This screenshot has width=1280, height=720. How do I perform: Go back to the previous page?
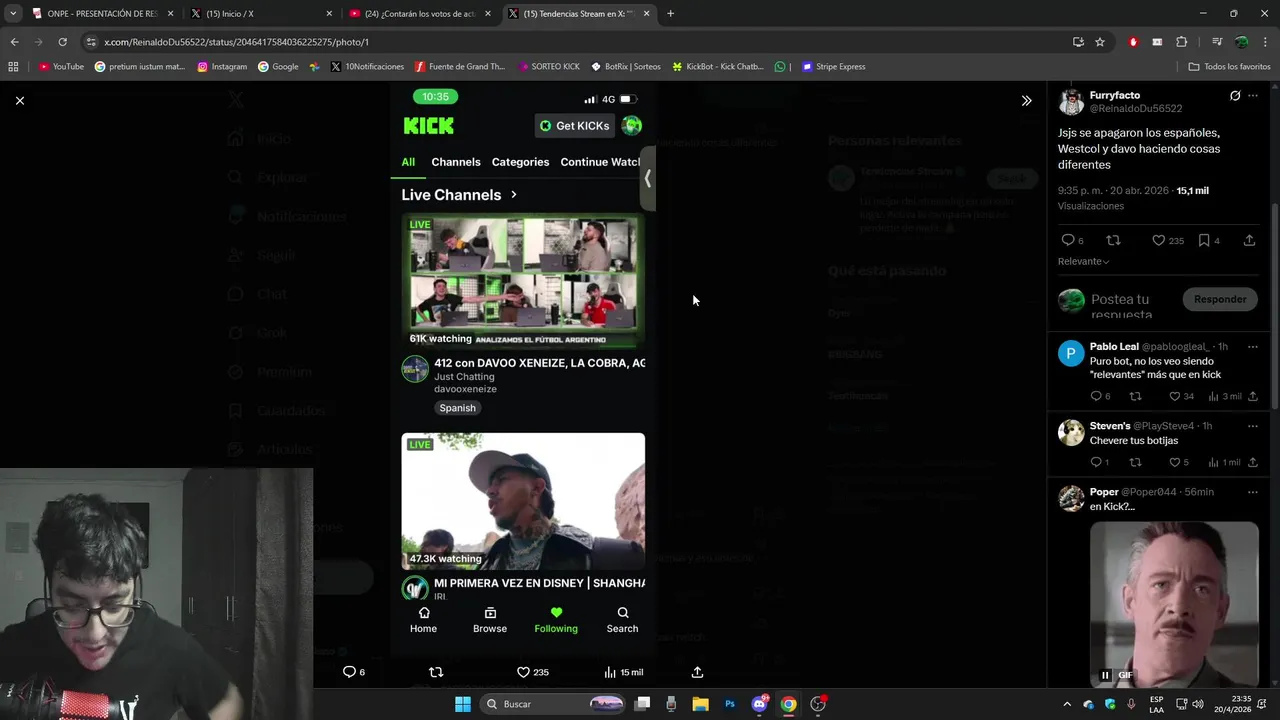tap(14, 42)
